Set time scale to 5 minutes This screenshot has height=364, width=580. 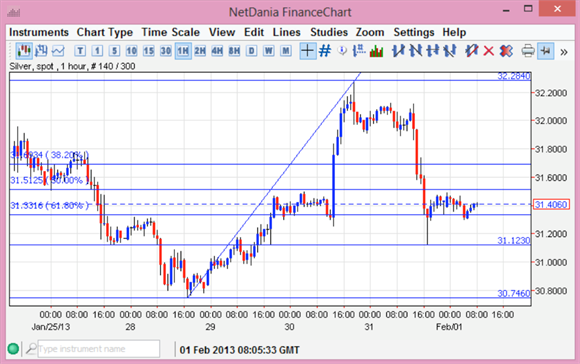114,51
